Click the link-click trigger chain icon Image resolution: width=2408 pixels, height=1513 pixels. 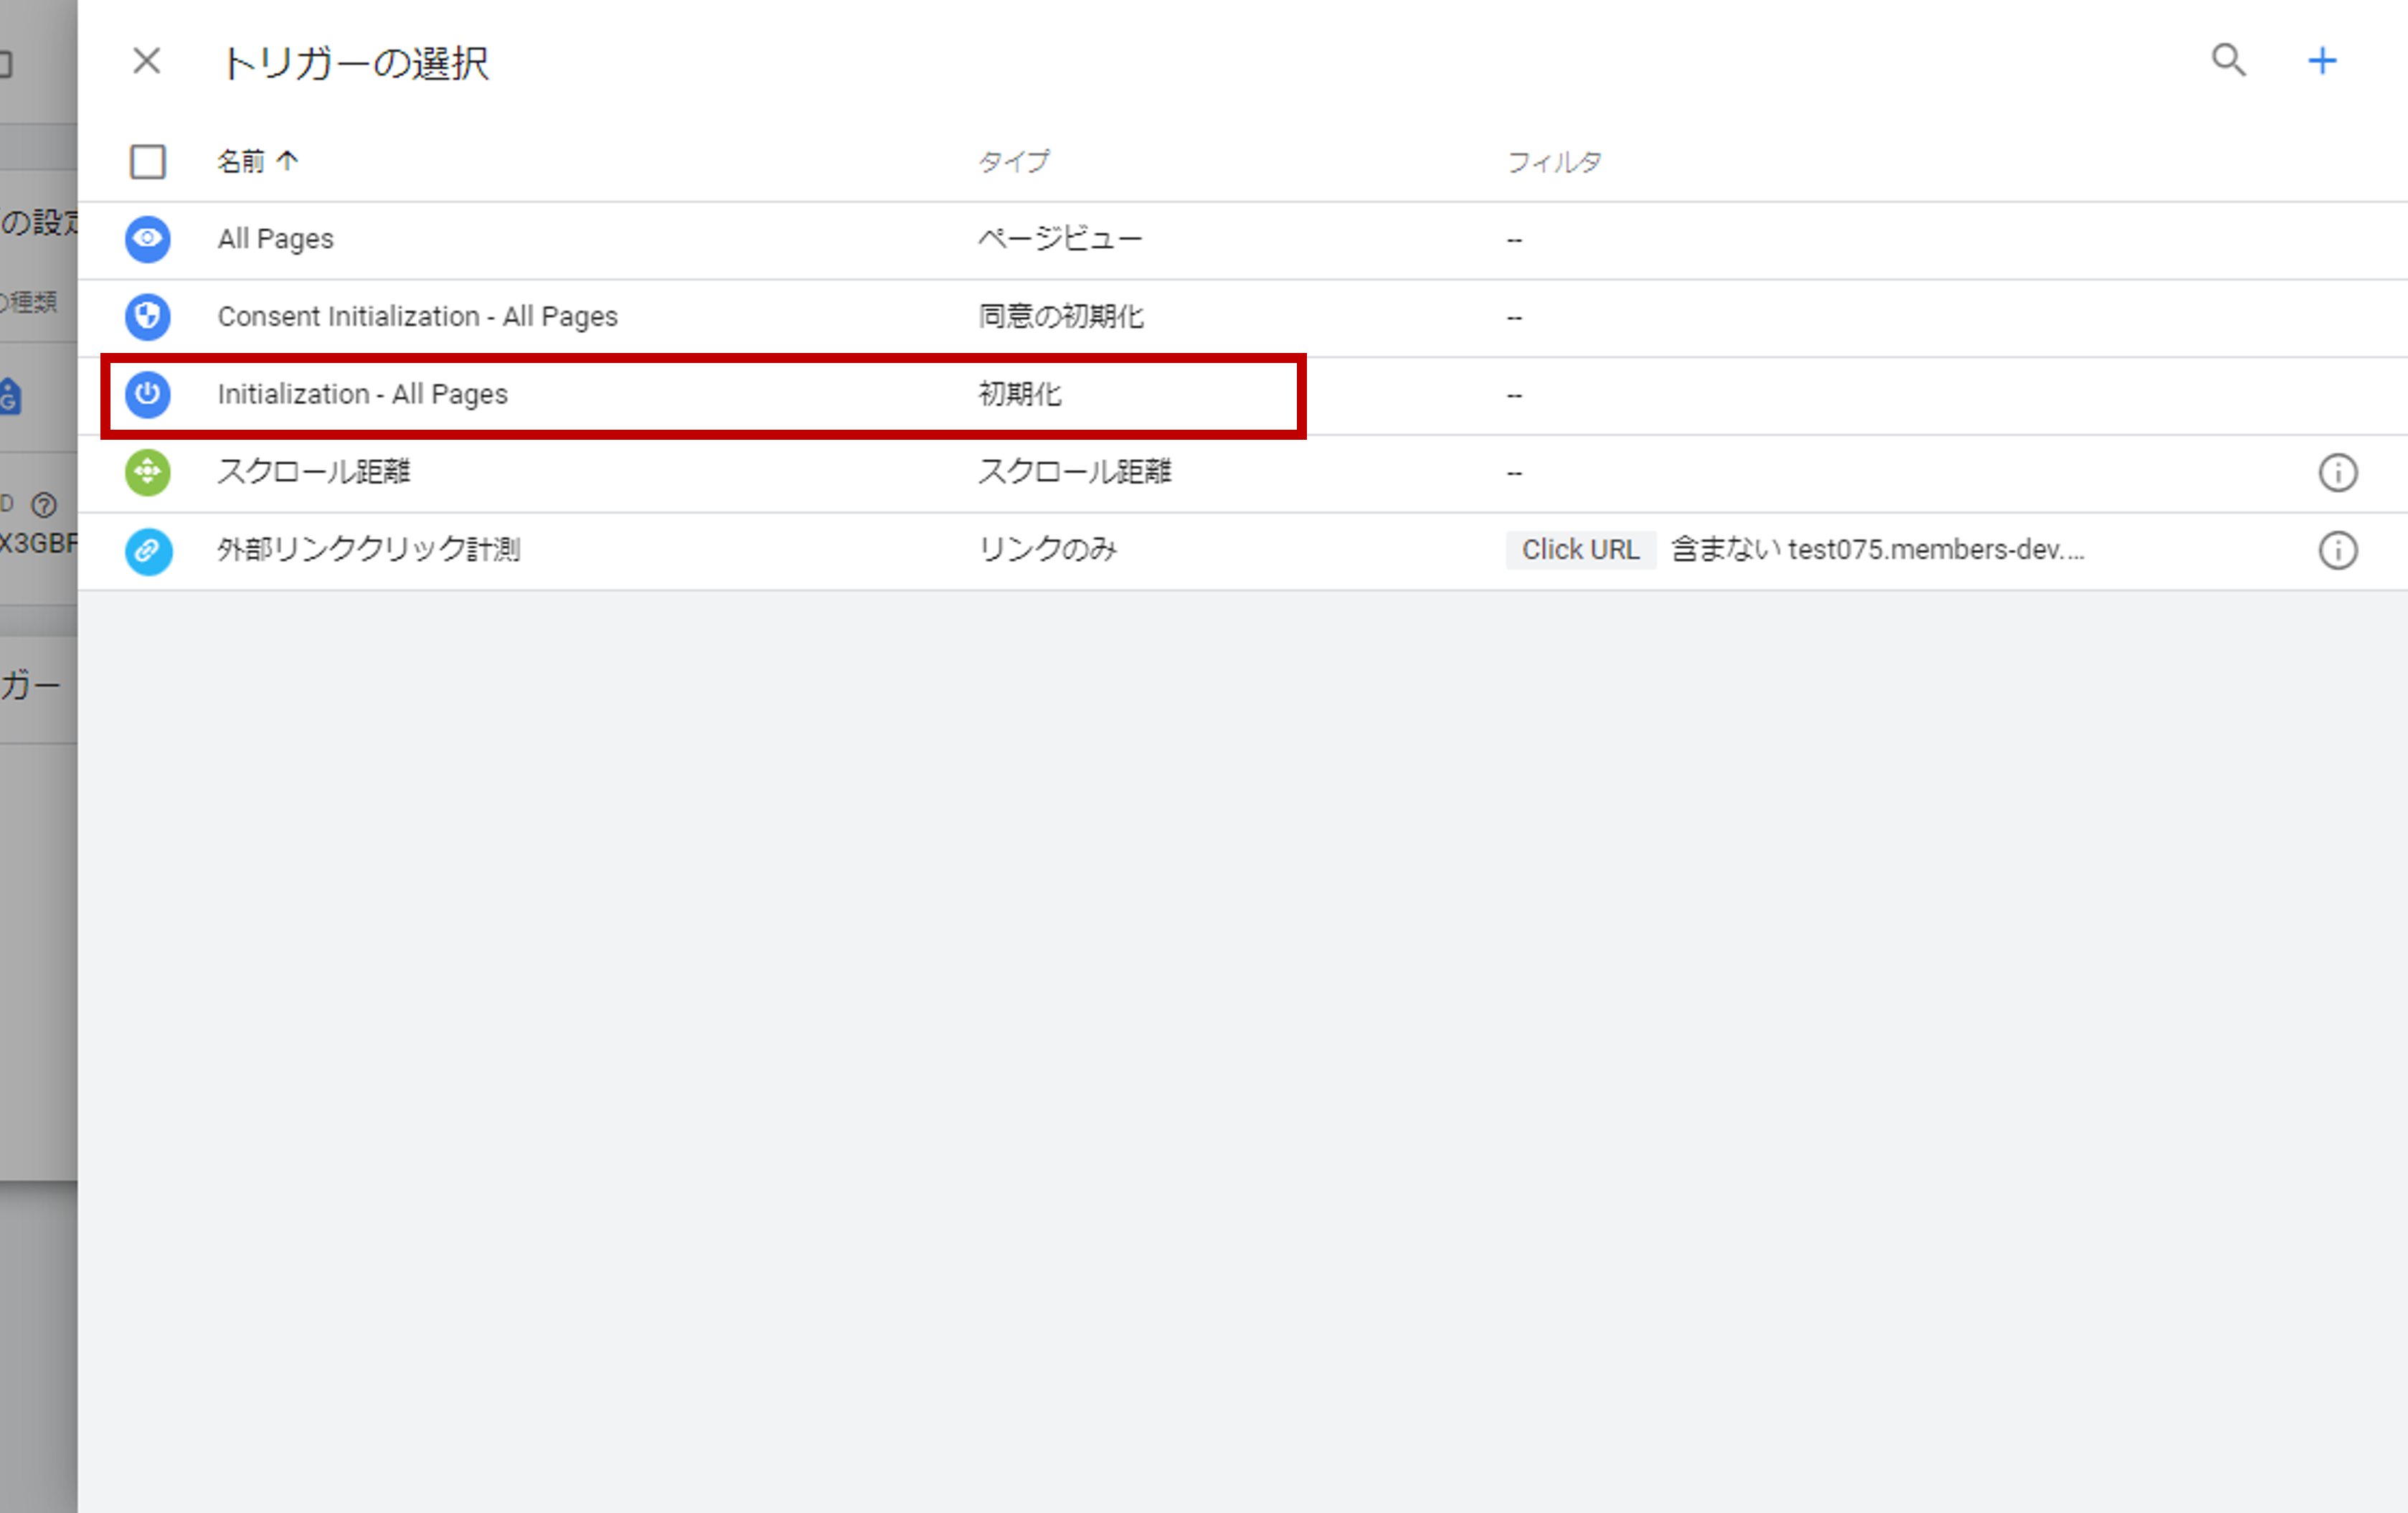point(147,550)
